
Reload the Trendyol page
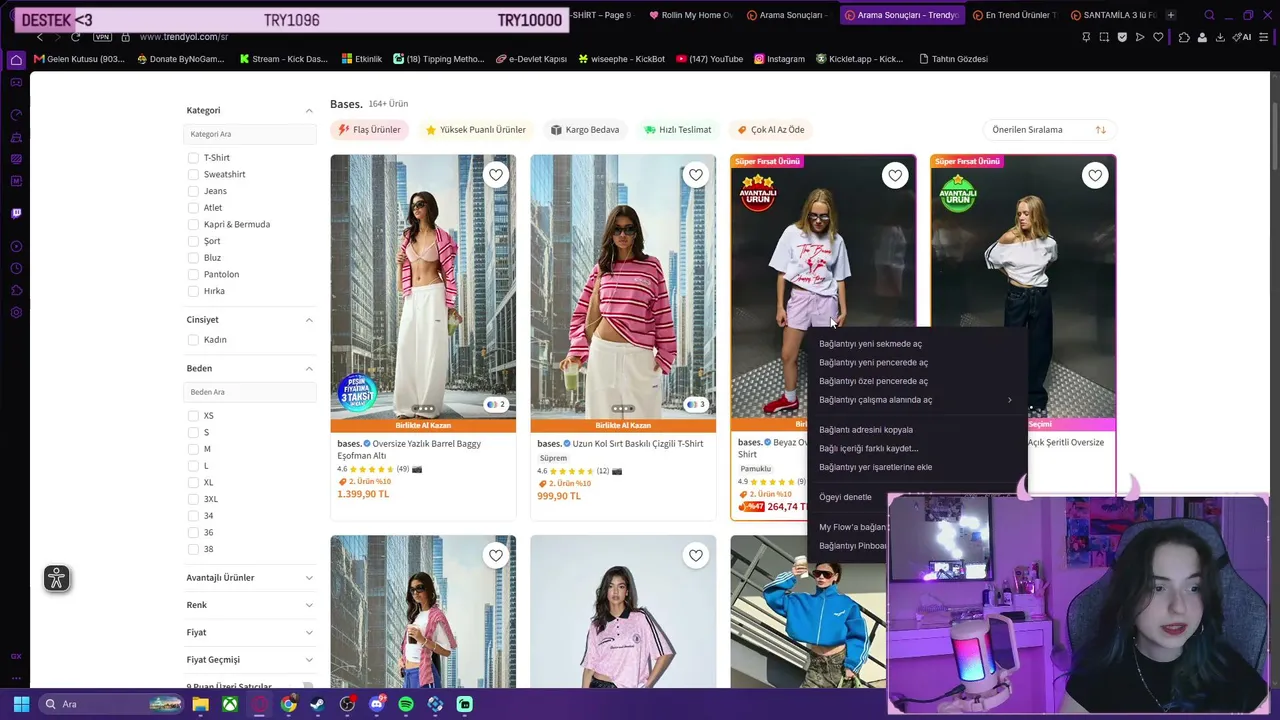(75, 37)
